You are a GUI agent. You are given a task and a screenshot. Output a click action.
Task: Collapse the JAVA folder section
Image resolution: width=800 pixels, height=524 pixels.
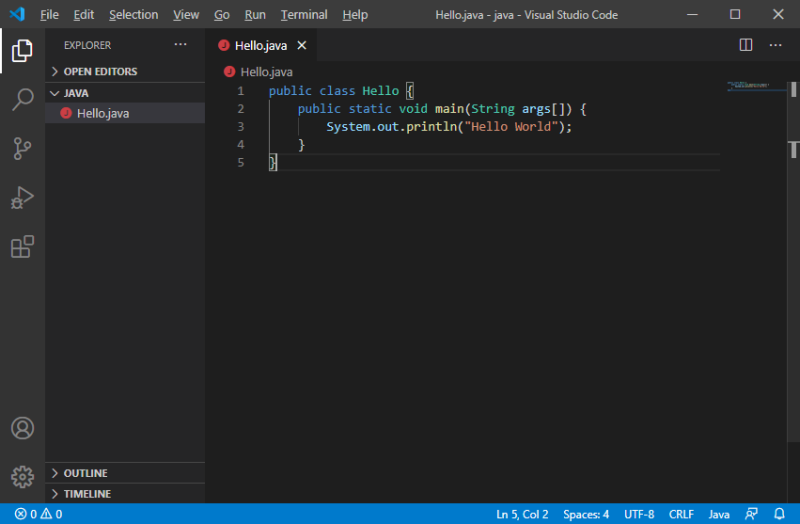coord(125,93)
